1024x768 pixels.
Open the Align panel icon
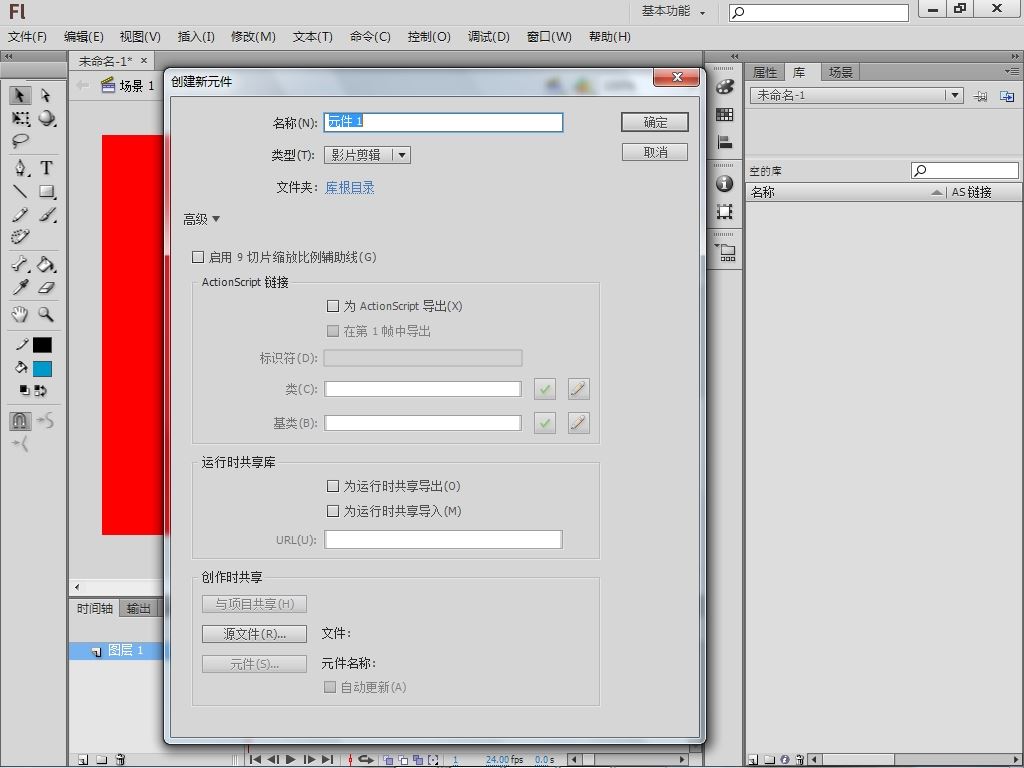coord(724,142)
